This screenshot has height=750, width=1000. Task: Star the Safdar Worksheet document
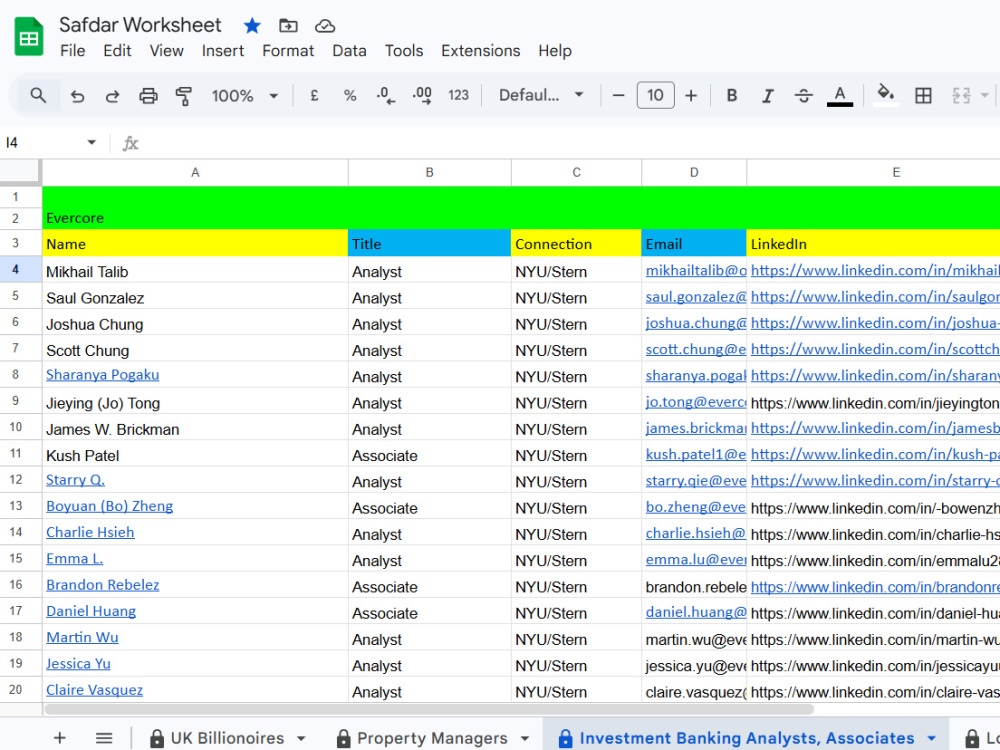coord(252,26)
